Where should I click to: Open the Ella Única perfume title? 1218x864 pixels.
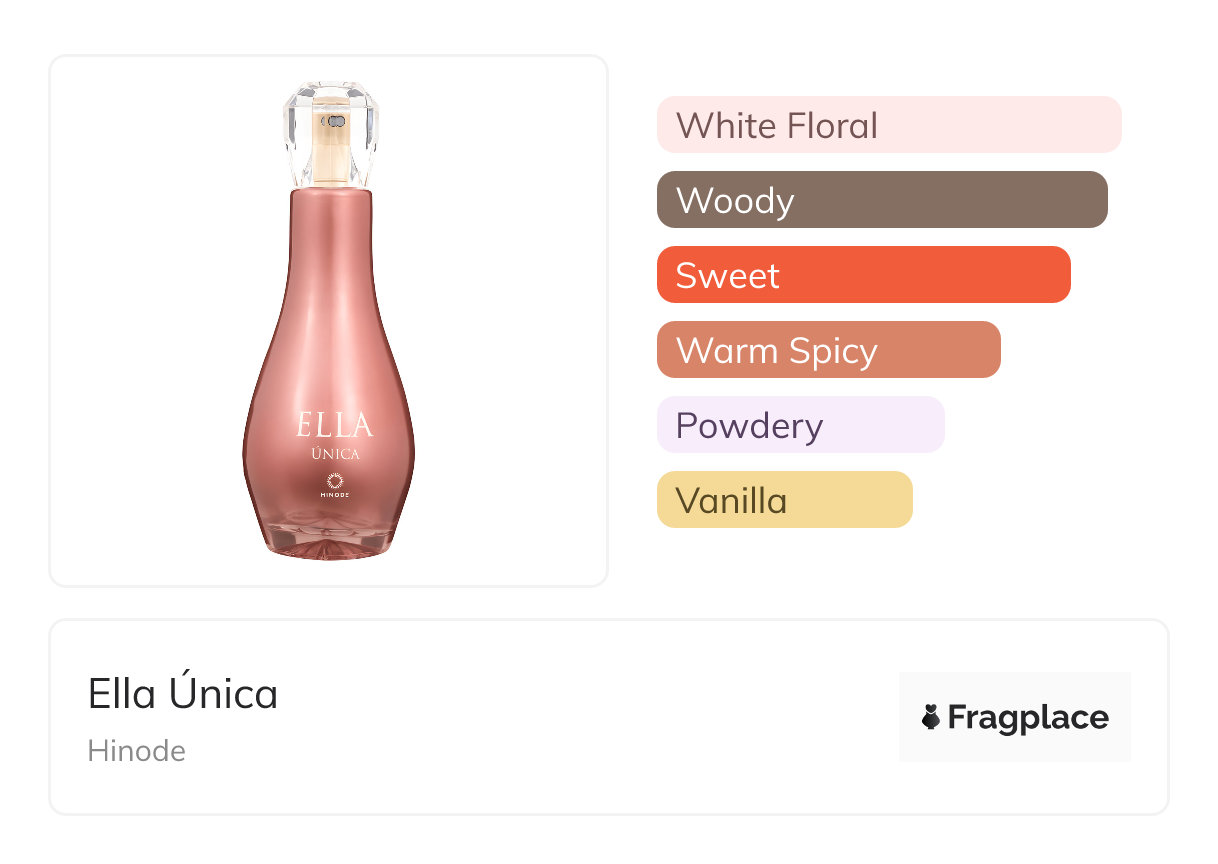click(183, 694)
